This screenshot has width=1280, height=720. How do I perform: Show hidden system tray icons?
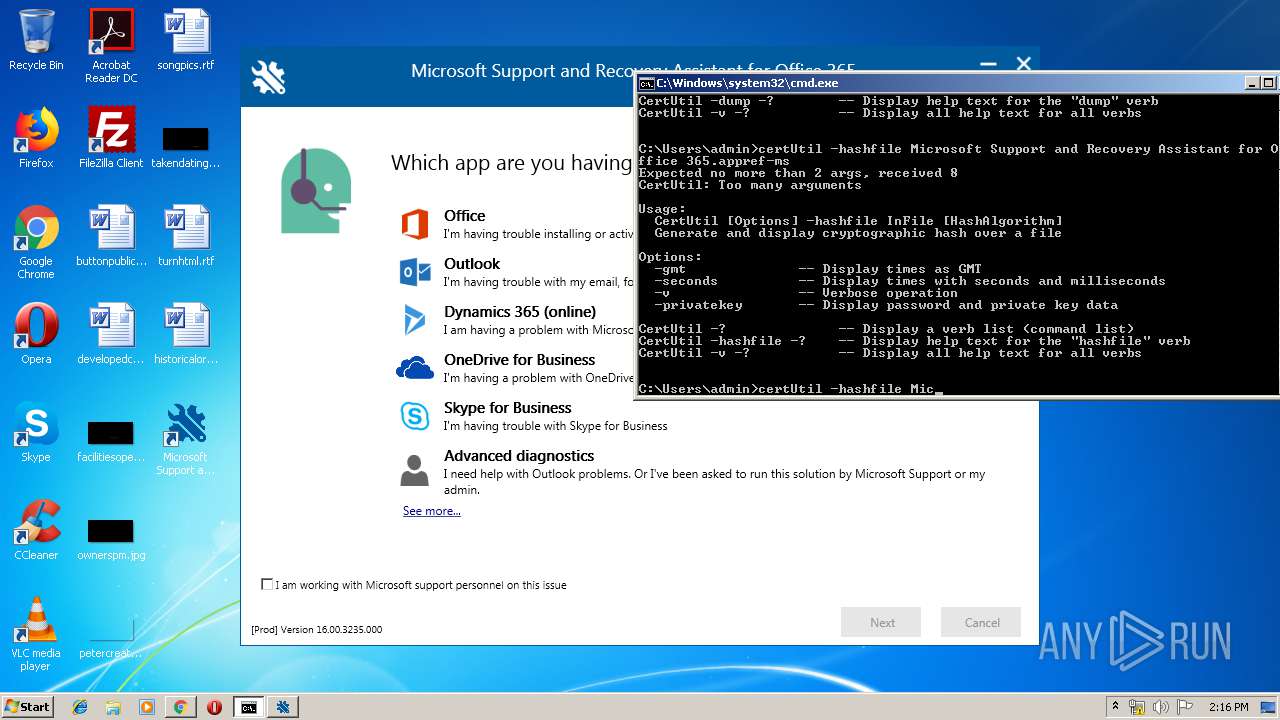(x=1116, y=707)
